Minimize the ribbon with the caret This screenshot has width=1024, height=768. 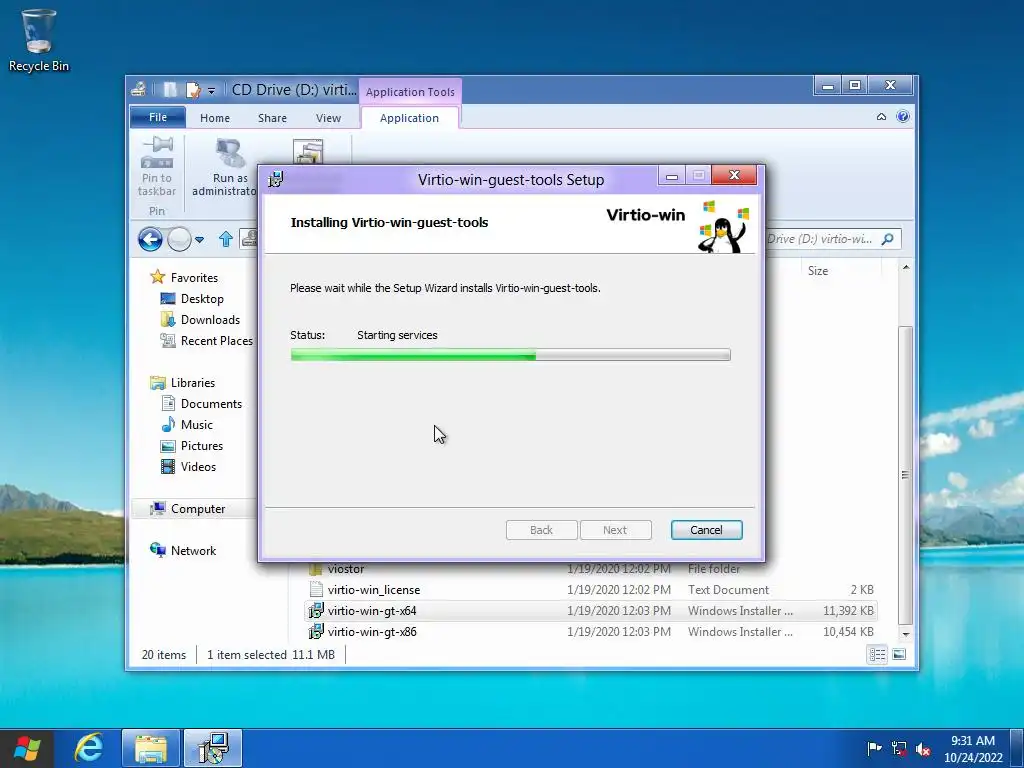coord(881,117)
